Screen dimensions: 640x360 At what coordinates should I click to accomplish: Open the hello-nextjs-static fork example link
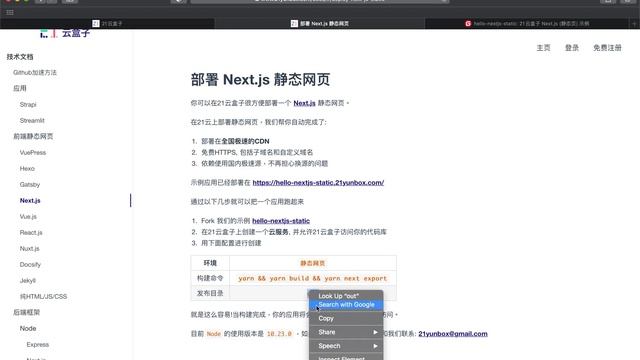[281, 221]
